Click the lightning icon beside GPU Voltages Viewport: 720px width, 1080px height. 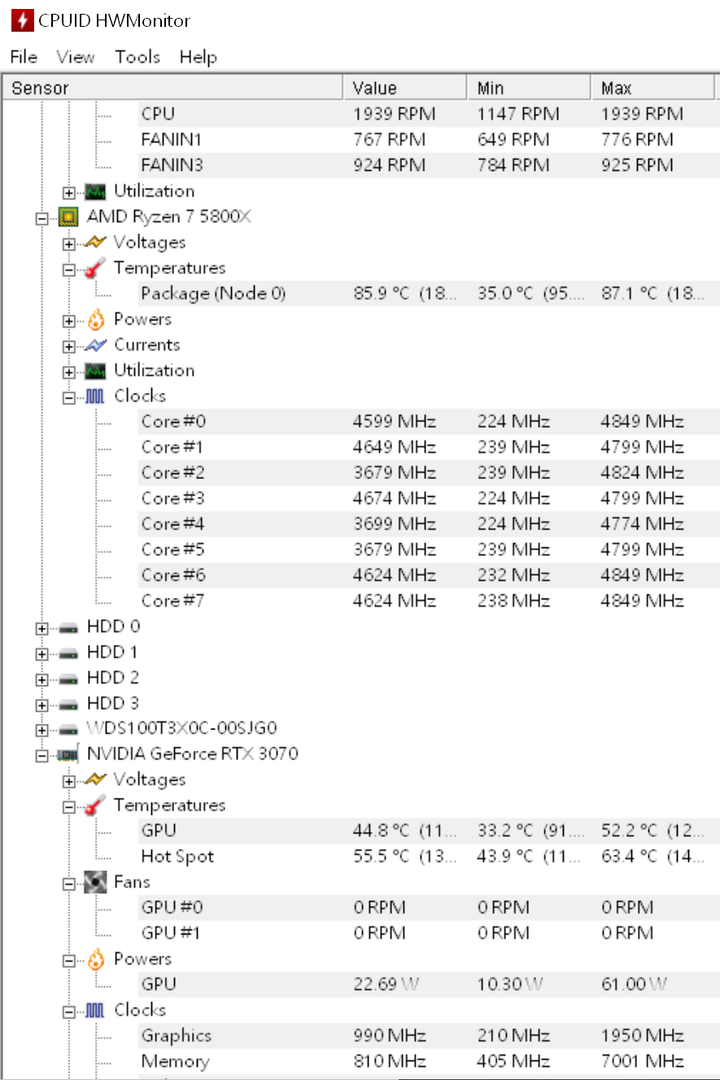[x=95, y=780]
